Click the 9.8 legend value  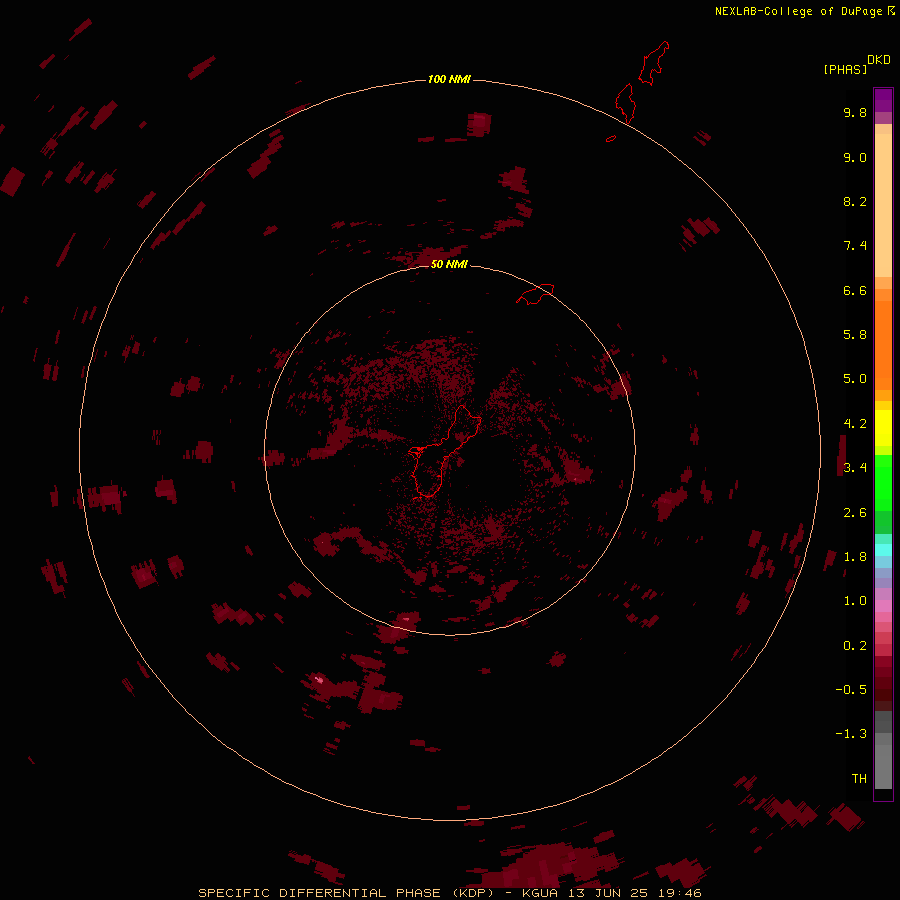click(855, 112)
